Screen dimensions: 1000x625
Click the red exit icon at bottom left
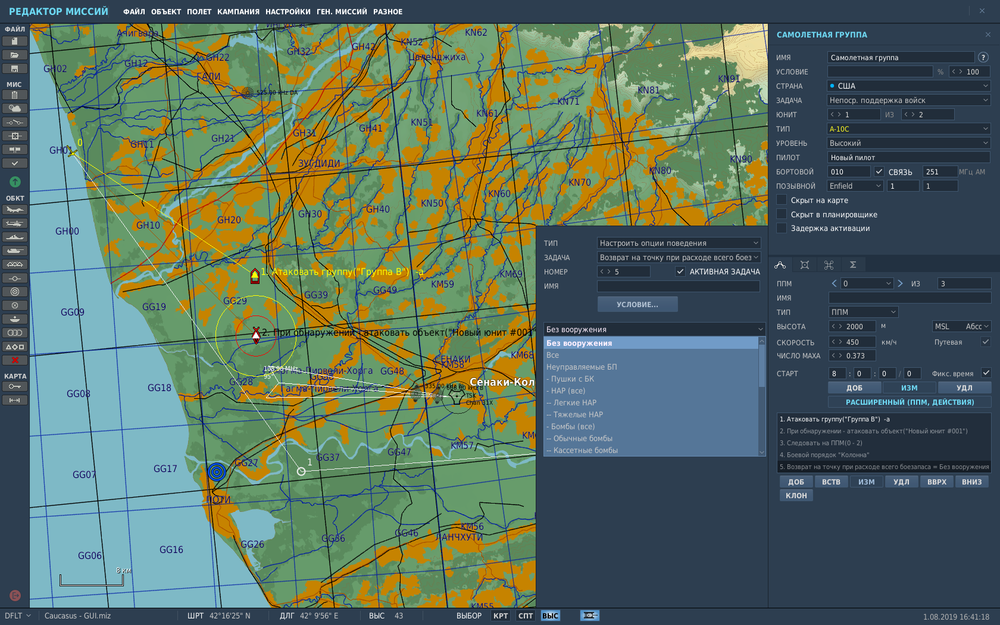coord(15,595)
